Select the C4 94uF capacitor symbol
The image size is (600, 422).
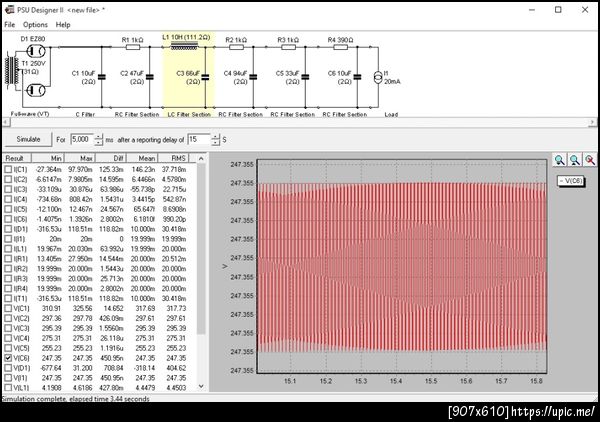(253, 77)
